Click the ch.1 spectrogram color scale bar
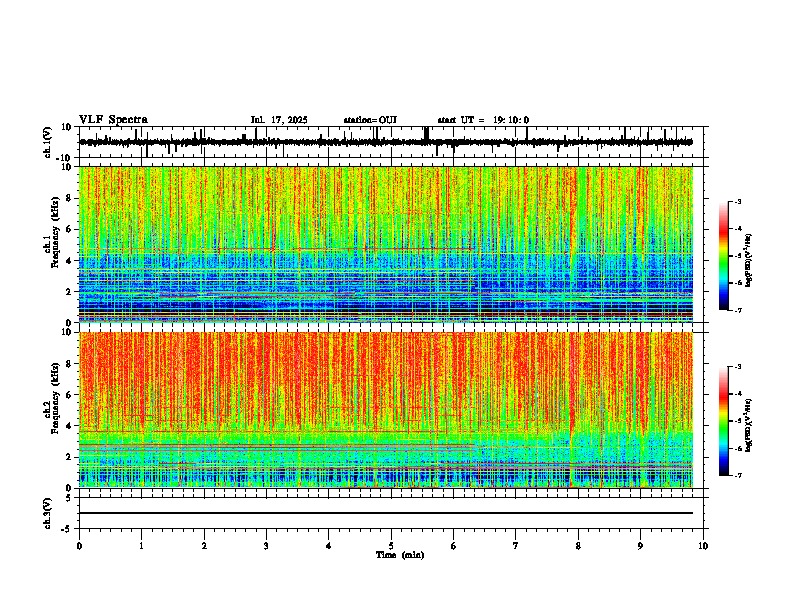Screen dimensions: 792x612 click(x=724, y=256)
